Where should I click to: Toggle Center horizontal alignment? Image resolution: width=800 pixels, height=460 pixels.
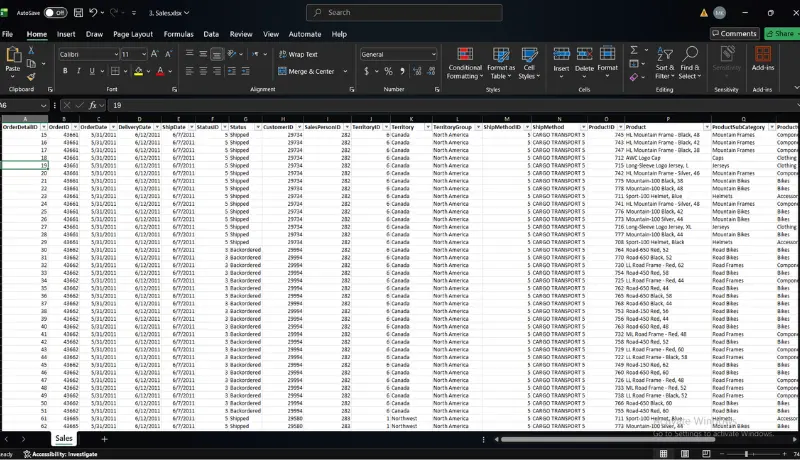[203, 71]
